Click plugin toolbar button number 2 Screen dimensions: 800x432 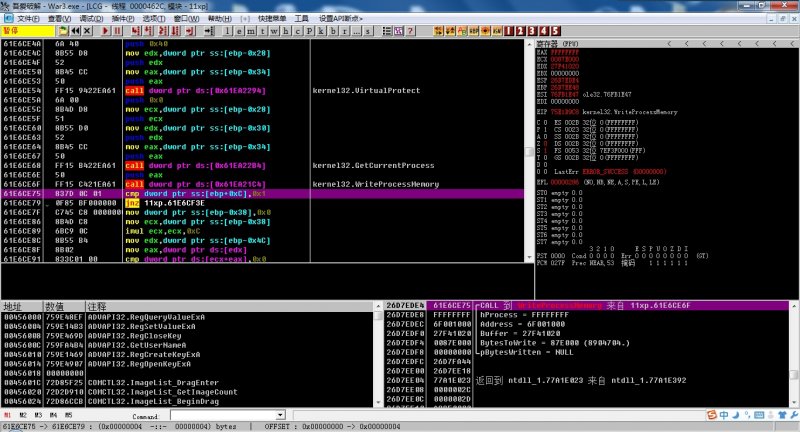pyautogui.click(x=520, y=31)
